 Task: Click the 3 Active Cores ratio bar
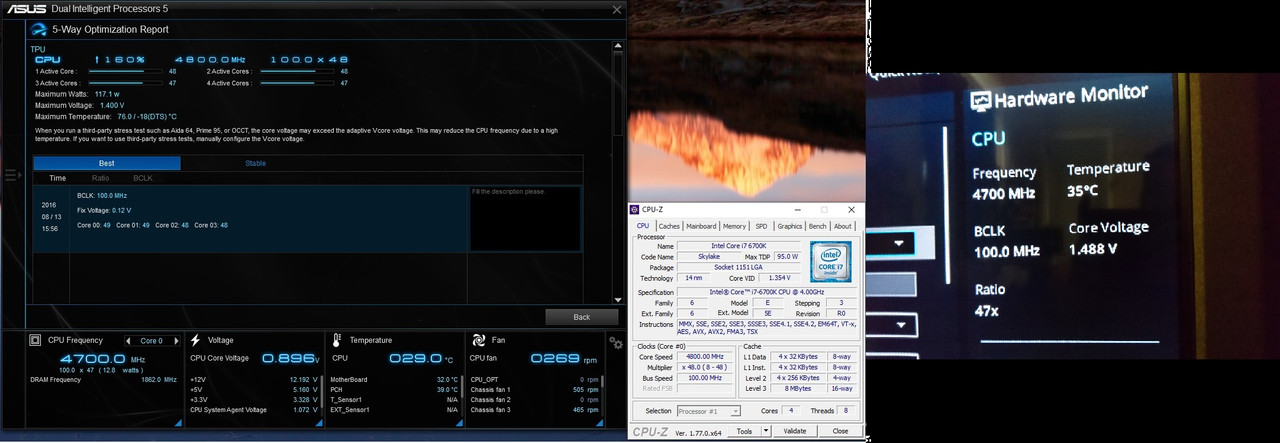pyautogui.click(x=126, y=84)
